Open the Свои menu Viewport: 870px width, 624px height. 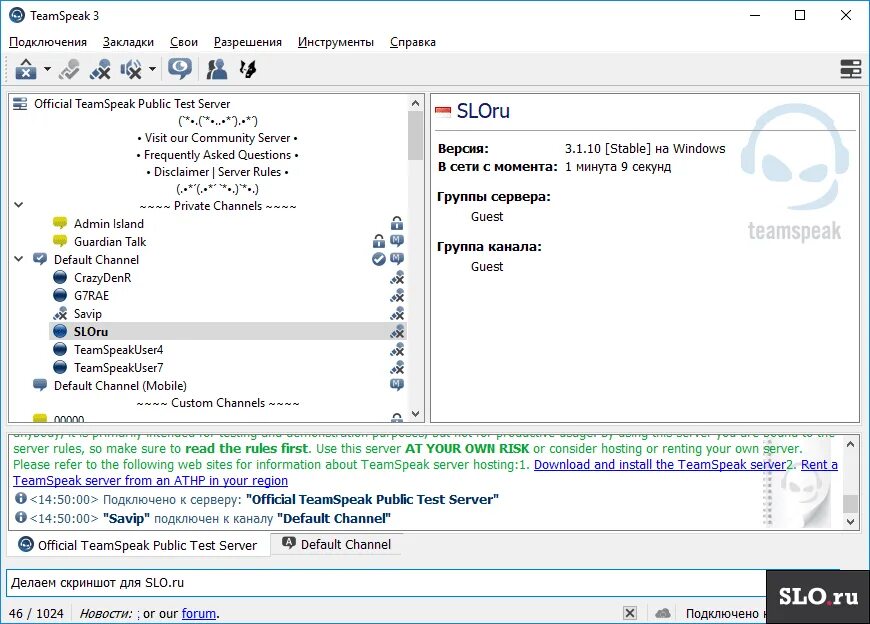coord(184,42)
